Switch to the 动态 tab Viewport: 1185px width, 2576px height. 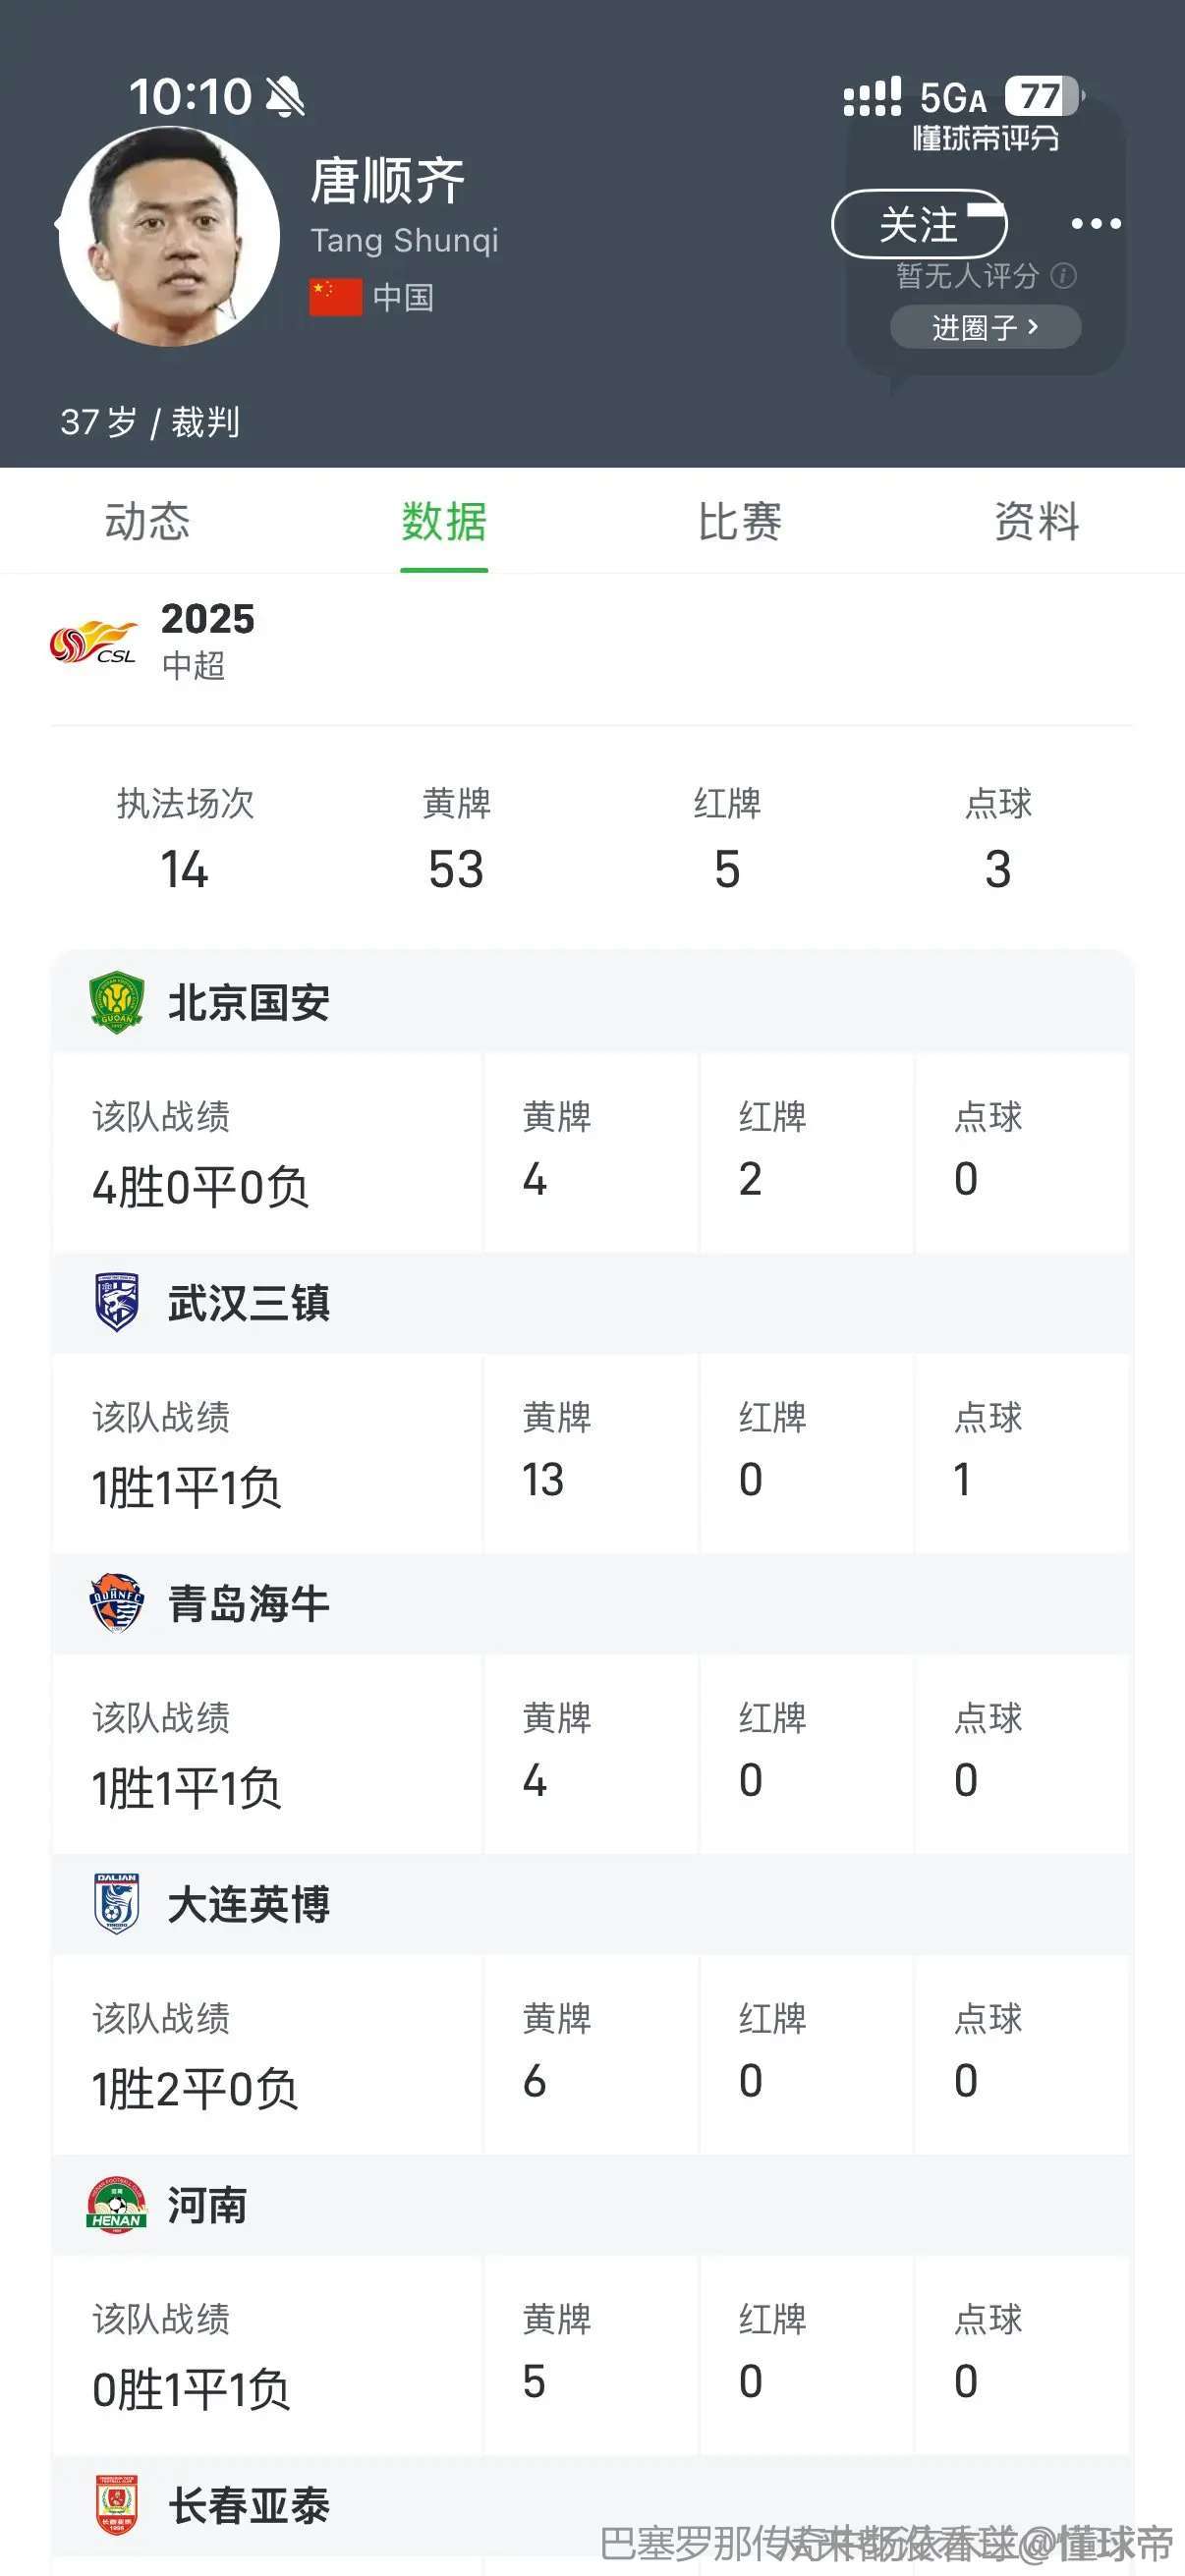(x=147, y=522)
